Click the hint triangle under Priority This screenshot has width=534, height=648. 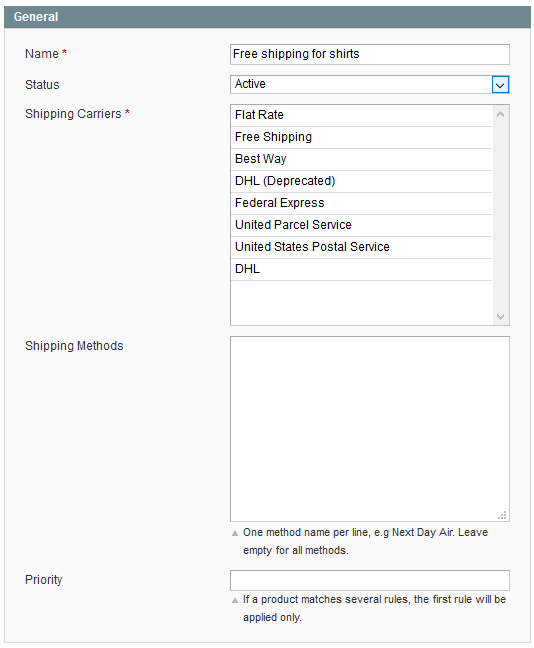point(235,600)
